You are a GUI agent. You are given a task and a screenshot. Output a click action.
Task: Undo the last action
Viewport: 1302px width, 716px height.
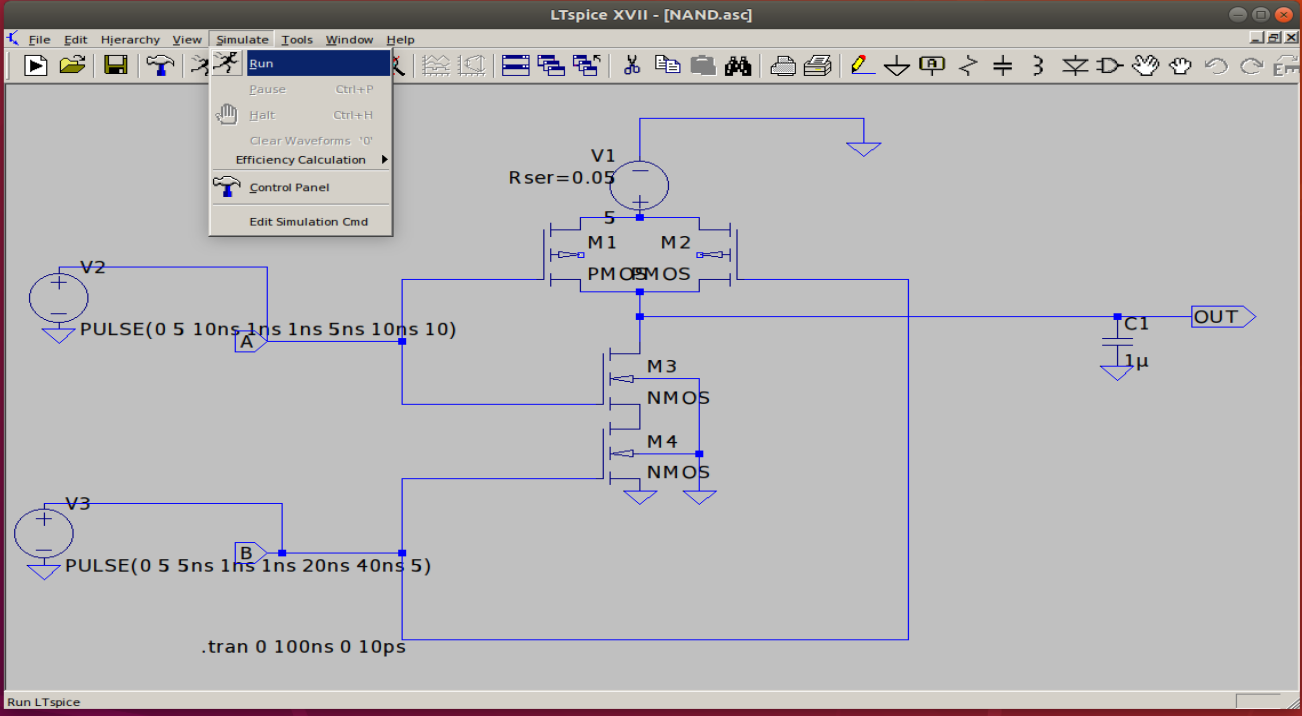(1215, 65)
